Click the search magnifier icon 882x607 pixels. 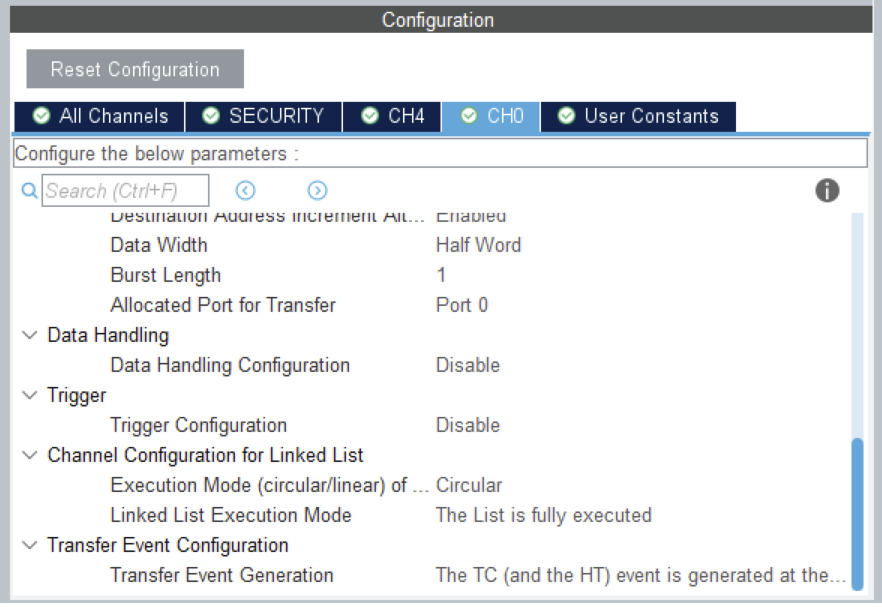(29, 191)
